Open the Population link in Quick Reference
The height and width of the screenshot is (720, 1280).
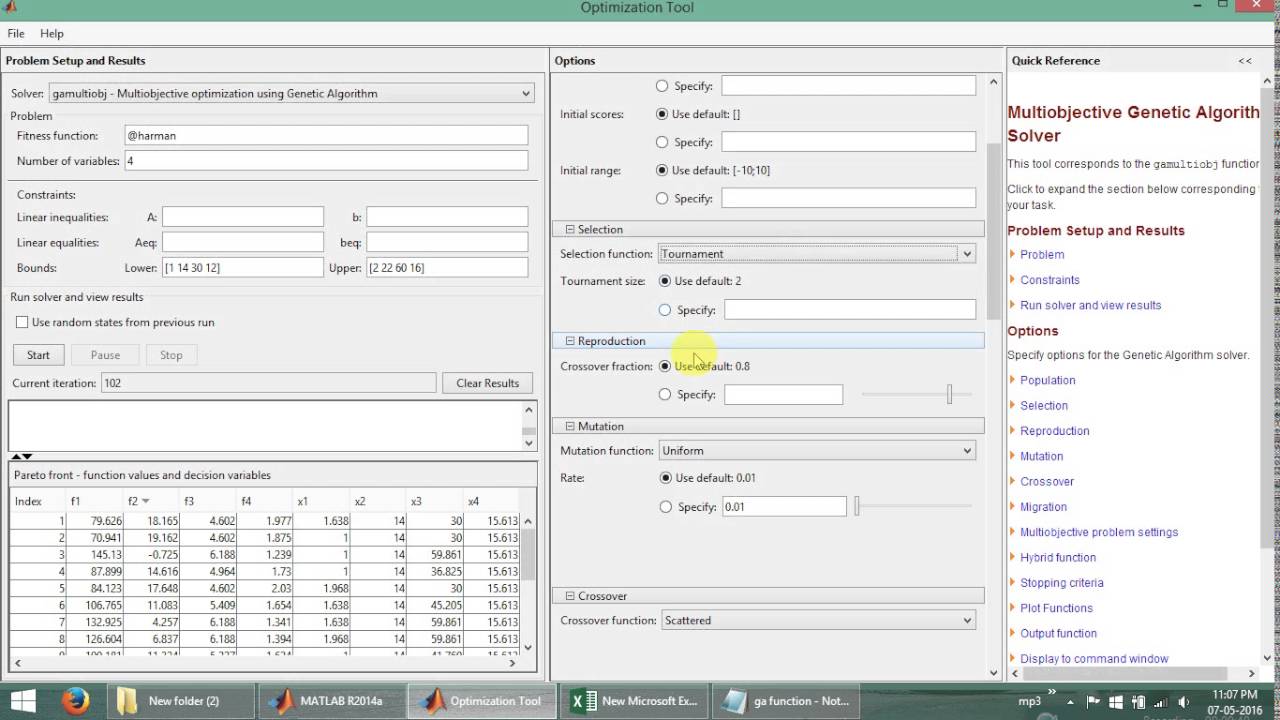coord(1047,380)
